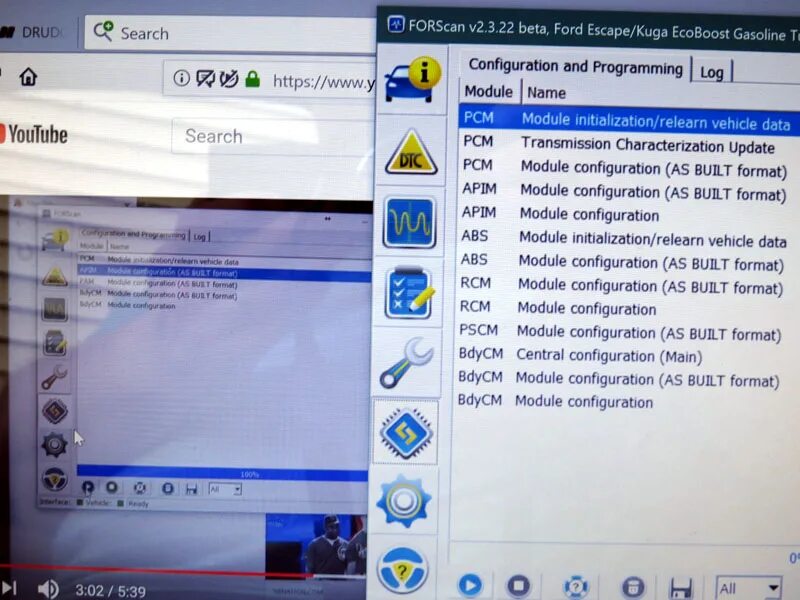Viewport: 800px width, 600px height.
Task: Click the search magnifier plus icon in browser
Action: click(103, 32)
